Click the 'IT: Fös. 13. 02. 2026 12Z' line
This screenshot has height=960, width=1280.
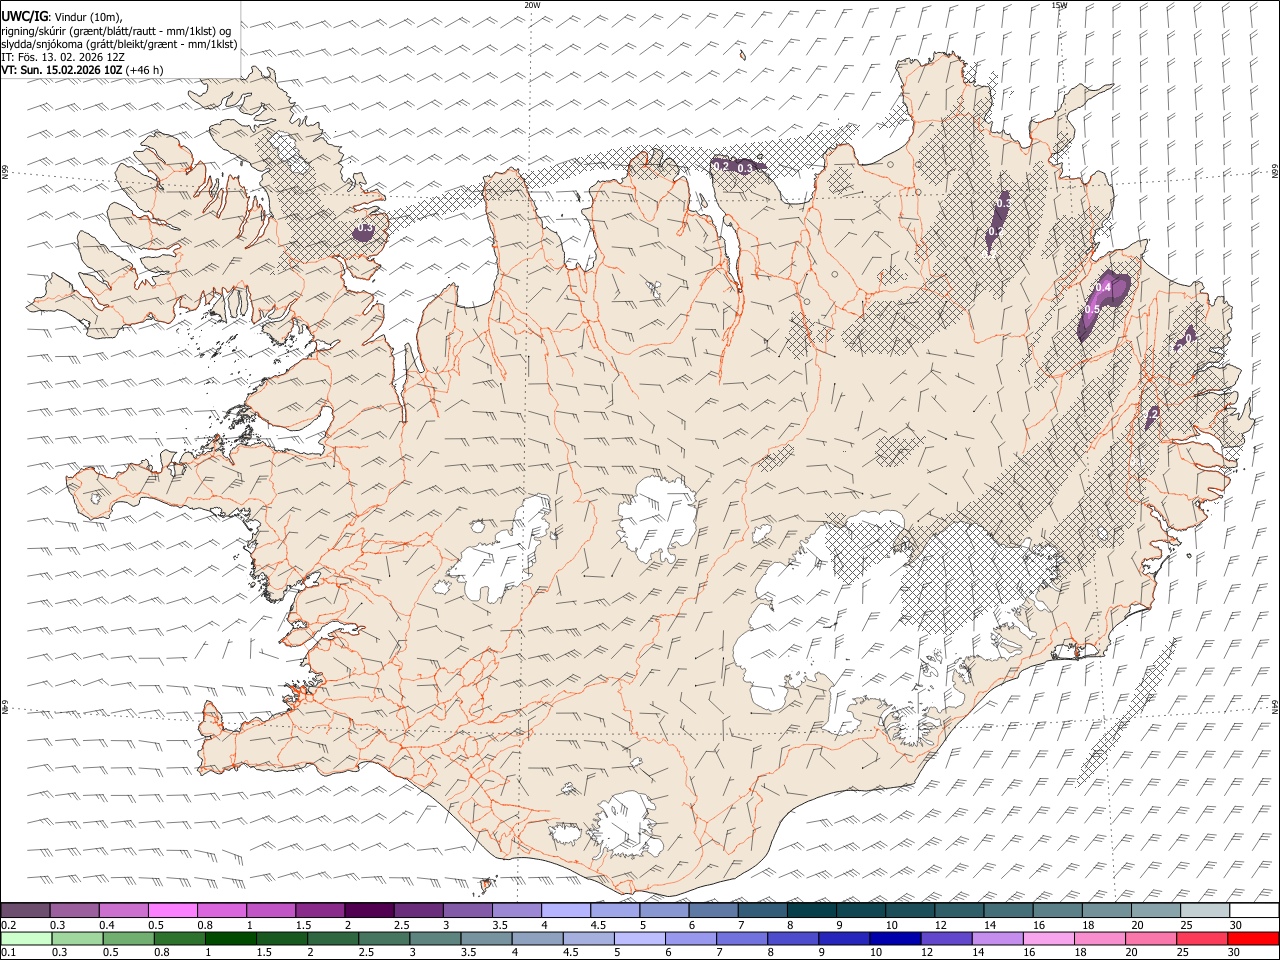coord(63,57)
